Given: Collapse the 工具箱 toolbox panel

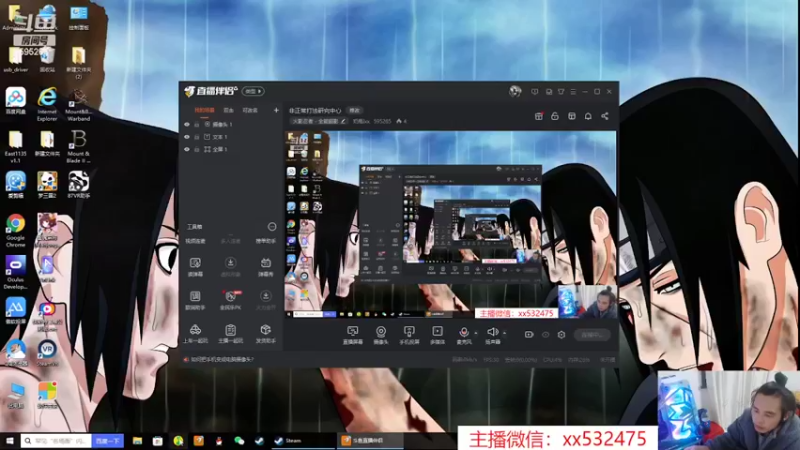Looking at the screenshot, I should pos(272,227).
